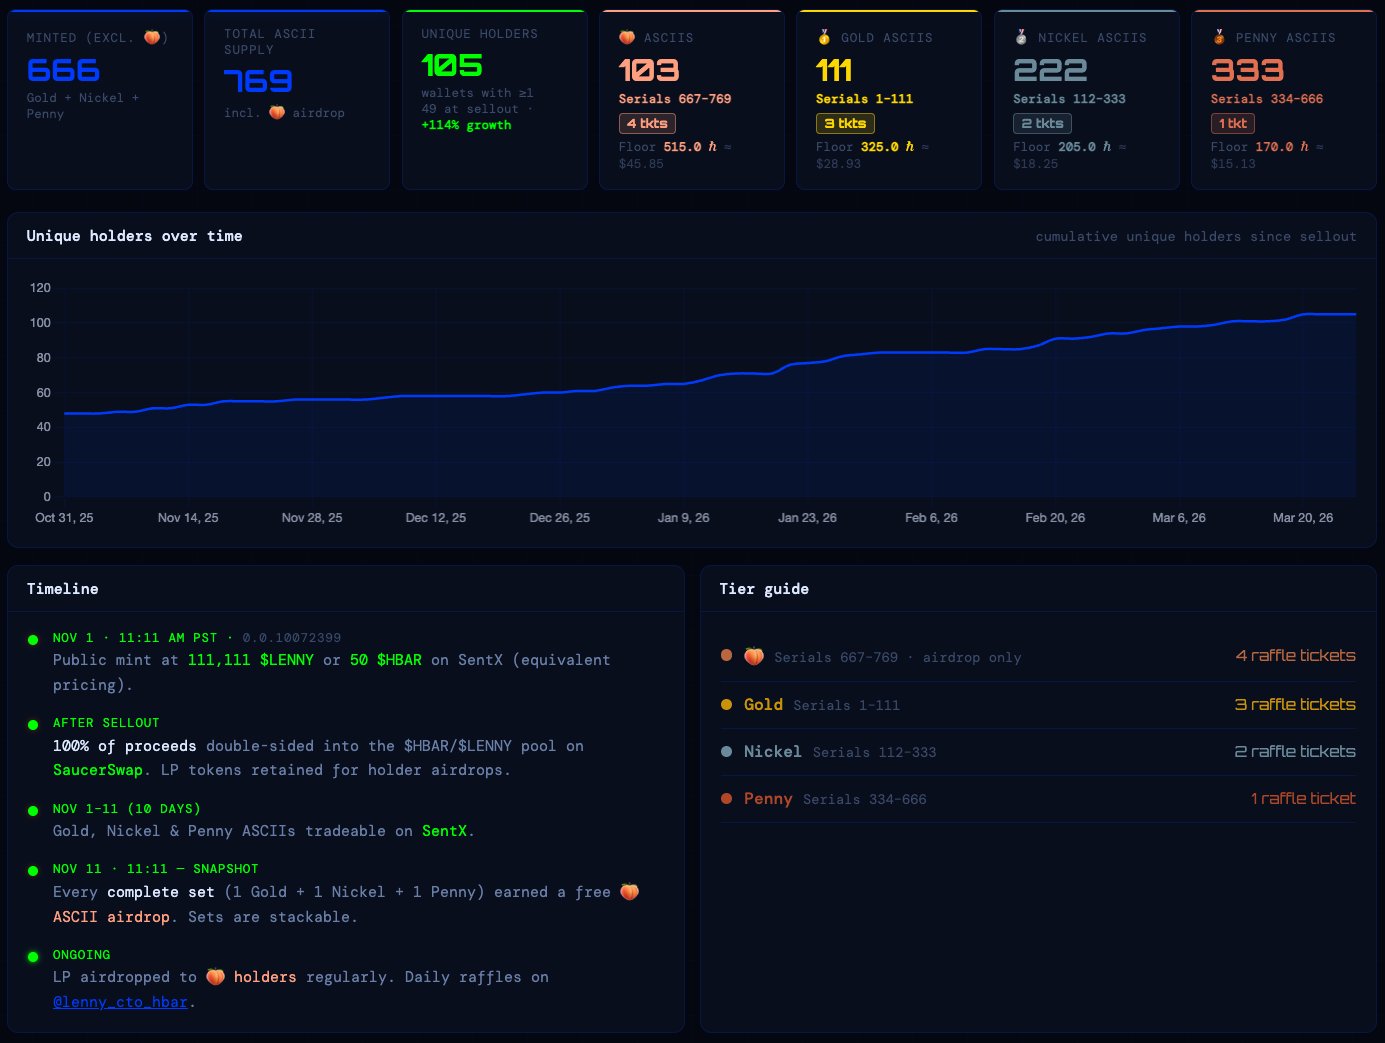This screenshot has height=1043, width=1385.
Task: Click the gray dot beside Nickel tier row
Action: pos(727,752)
